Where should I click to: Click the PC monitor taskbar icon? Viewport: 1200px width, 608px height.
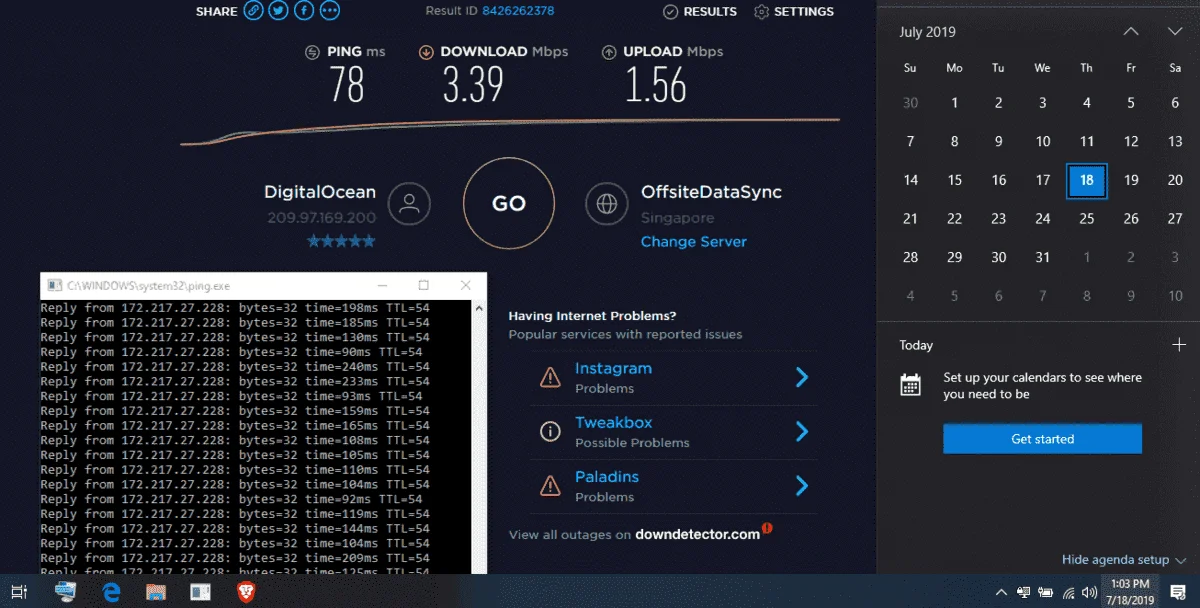click(66, 592)
